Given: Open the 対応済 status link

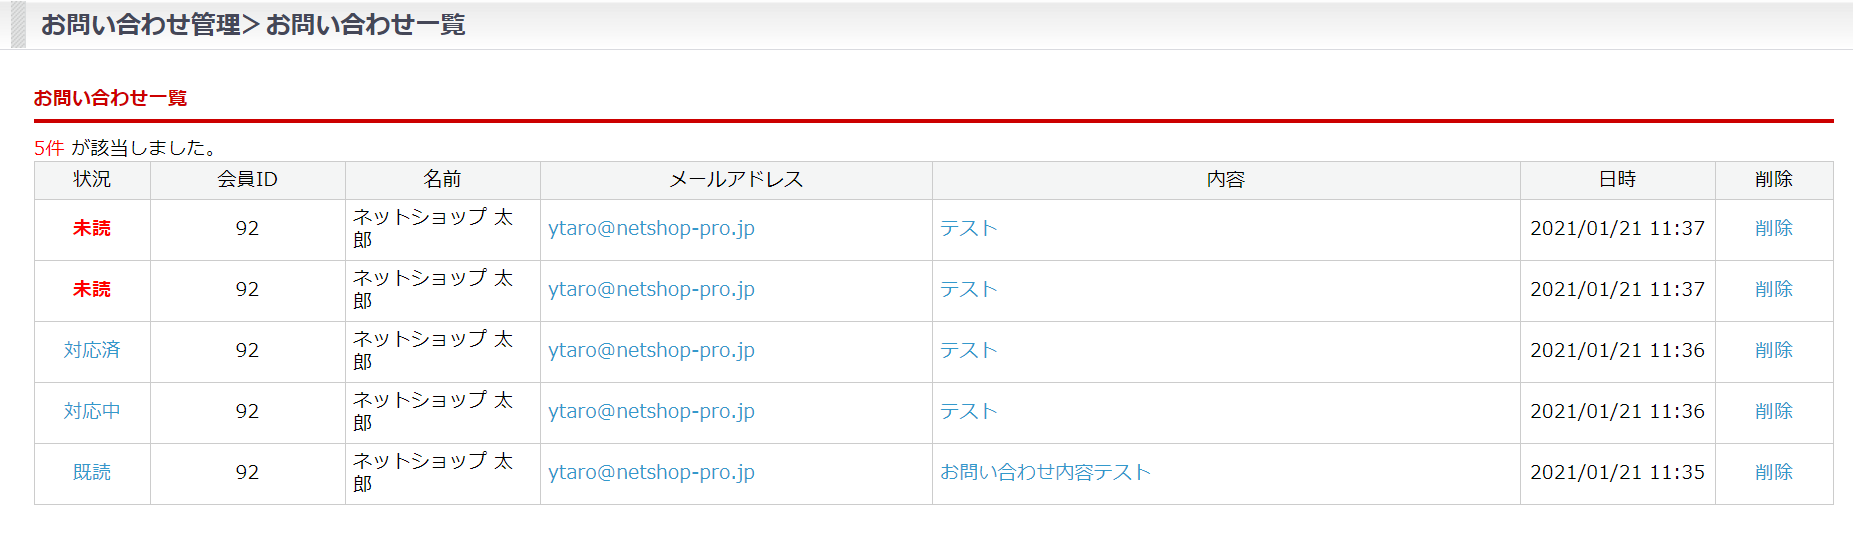Looking at the screenshot, I should point(92,351).
